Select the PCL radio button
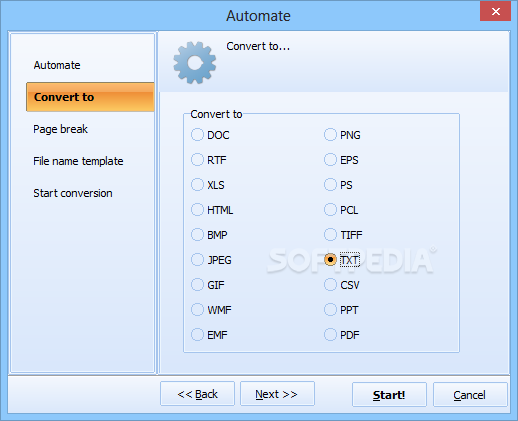This screenshot has width=518, height=421. pyautogui.click(x=330, y=210)
